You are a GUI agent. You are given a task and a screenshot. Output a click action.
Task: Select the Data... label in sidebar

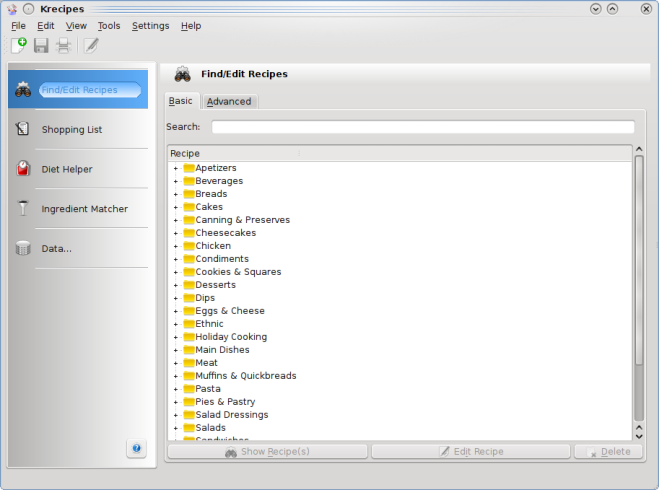57,248
